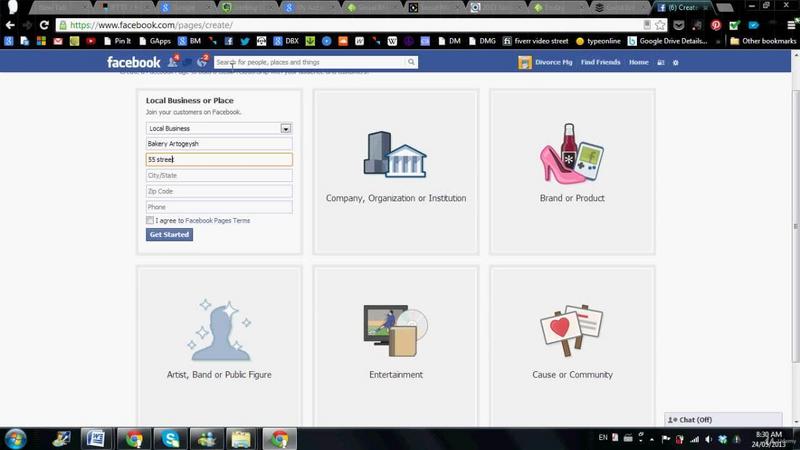Open the GApps bookmark
This screenshot has width=800, height=450.
[x=155, y=41]
